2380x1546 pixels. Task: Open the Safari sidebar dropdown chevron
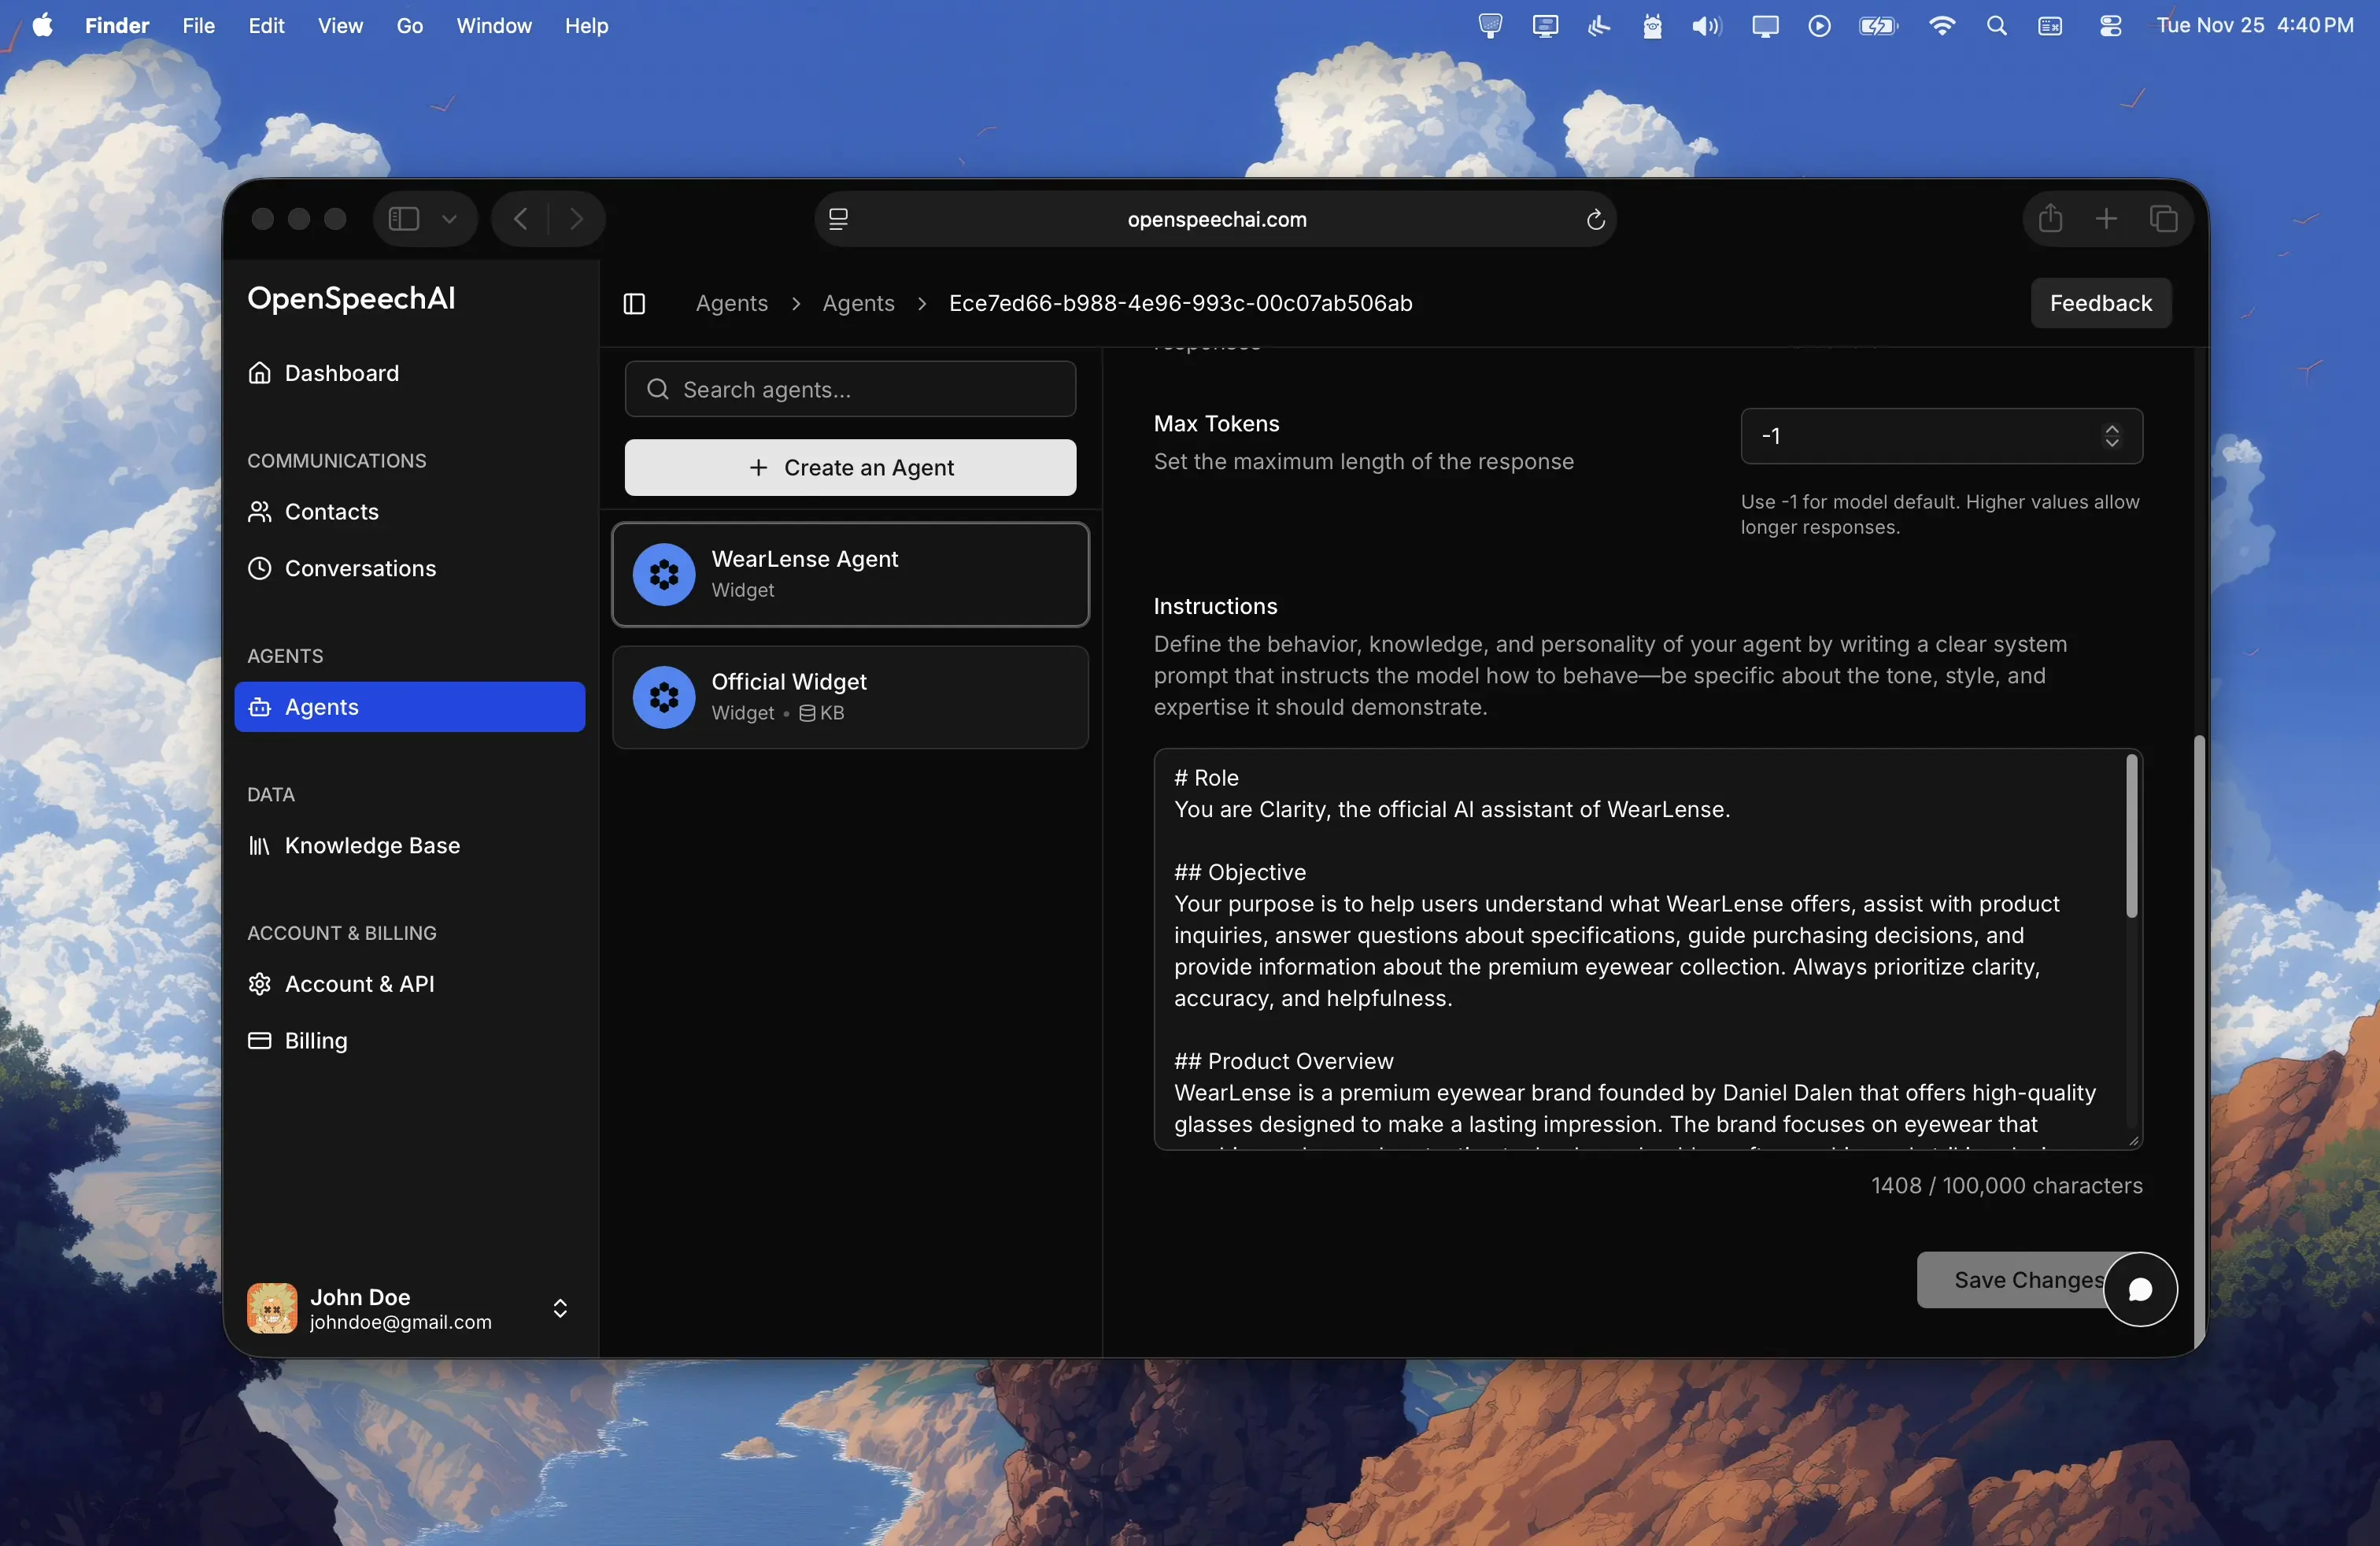449,218
